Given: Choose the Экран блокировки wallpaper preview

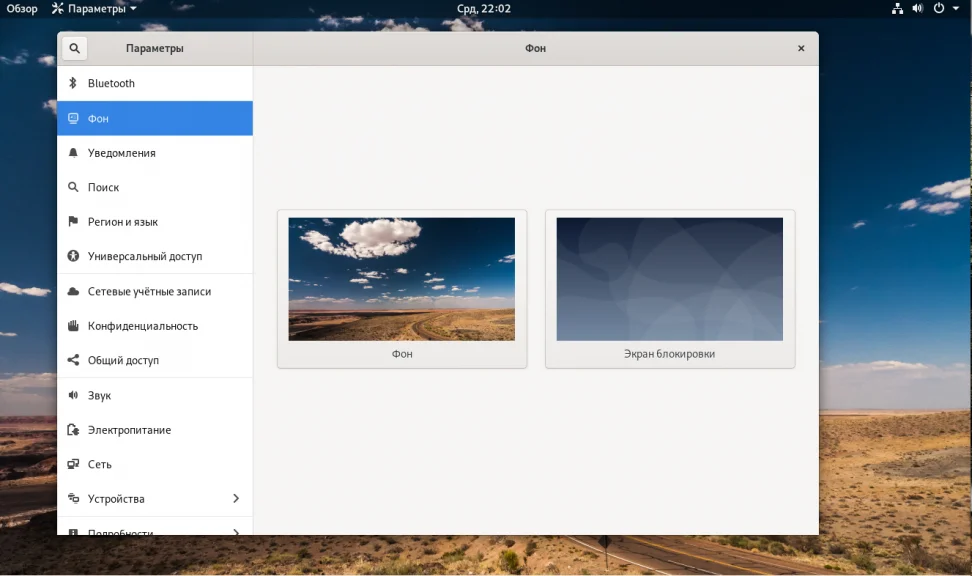Looking at the screenshot, I should tap(669, 279).
